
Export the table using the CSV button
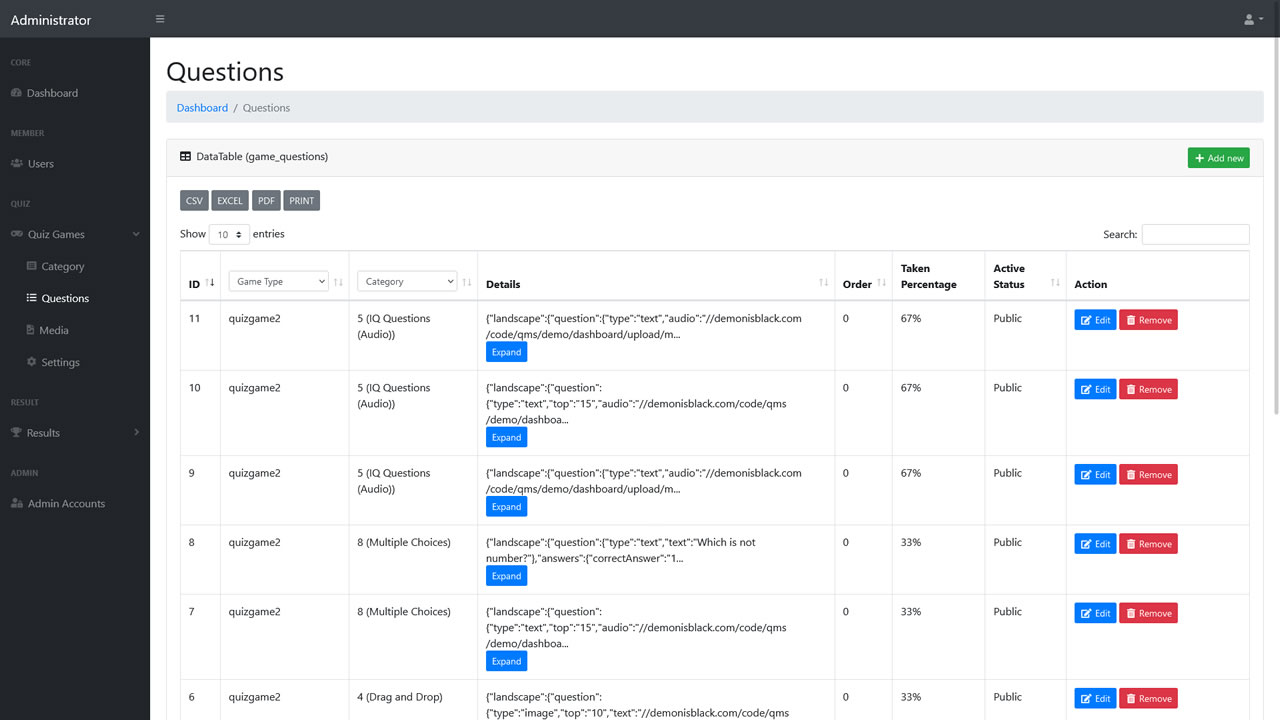194,201
